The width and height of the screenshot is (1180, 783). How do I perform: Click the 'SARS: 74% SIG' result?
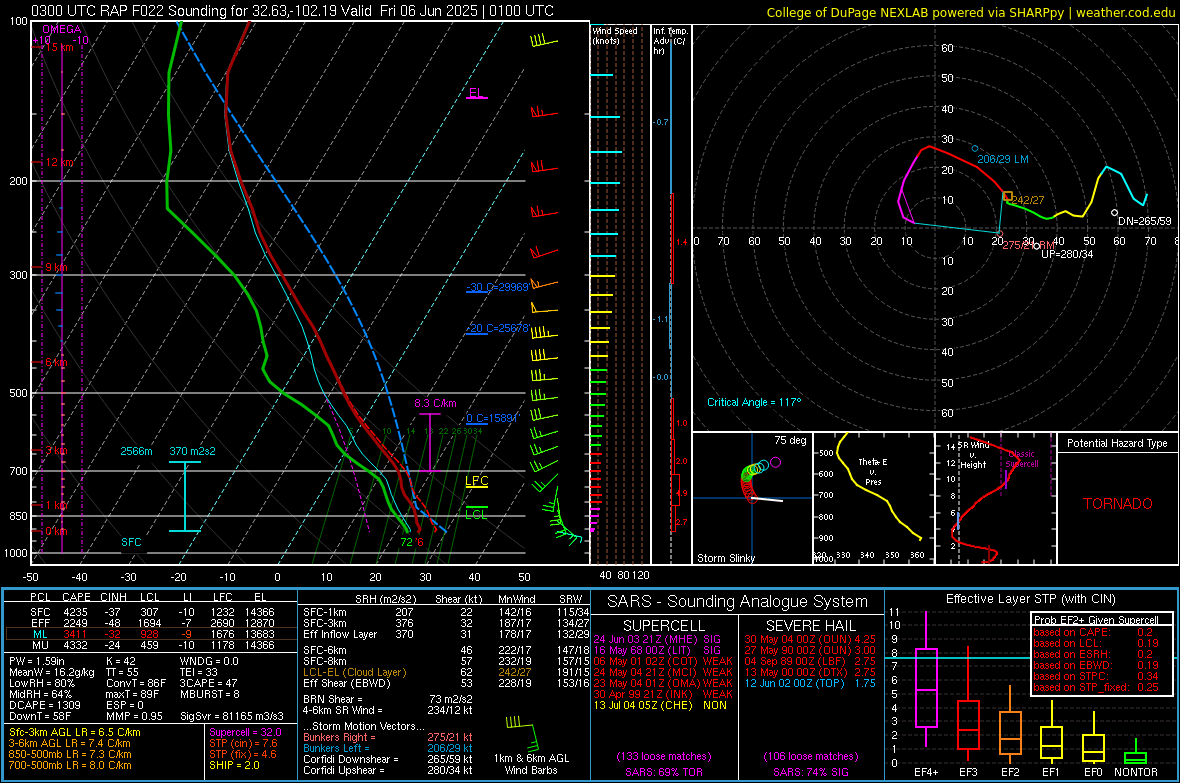click(x=810, y=772)
